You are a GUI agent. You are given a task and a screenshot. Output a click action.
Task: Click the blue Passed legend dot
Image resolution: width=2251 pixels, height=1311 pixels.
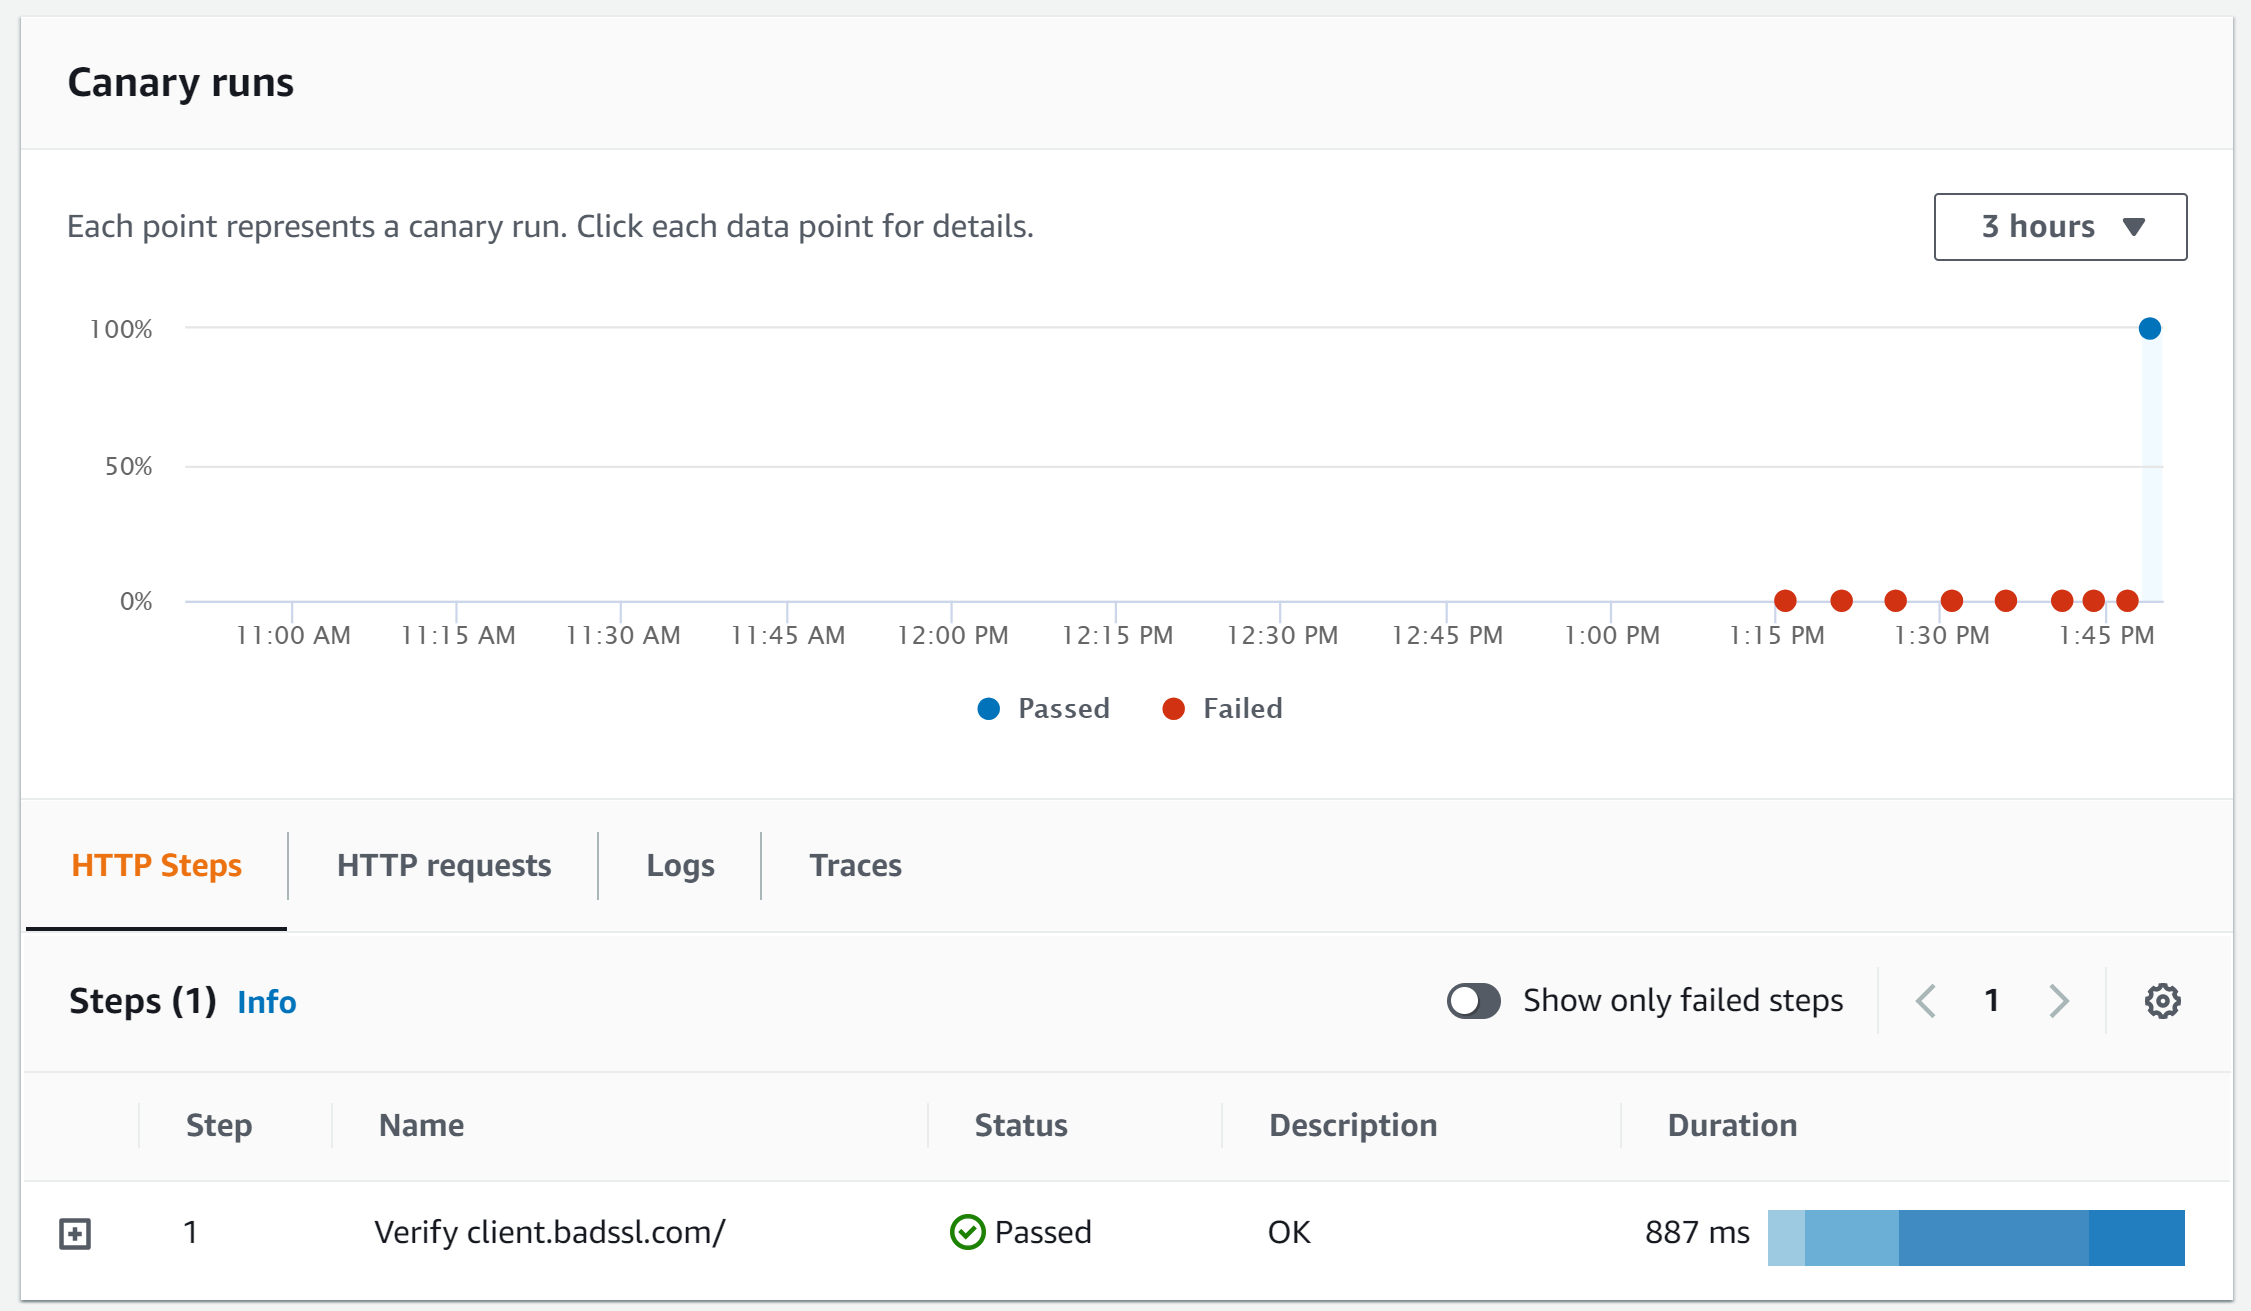pyautogui.click(x=987, y=708)
